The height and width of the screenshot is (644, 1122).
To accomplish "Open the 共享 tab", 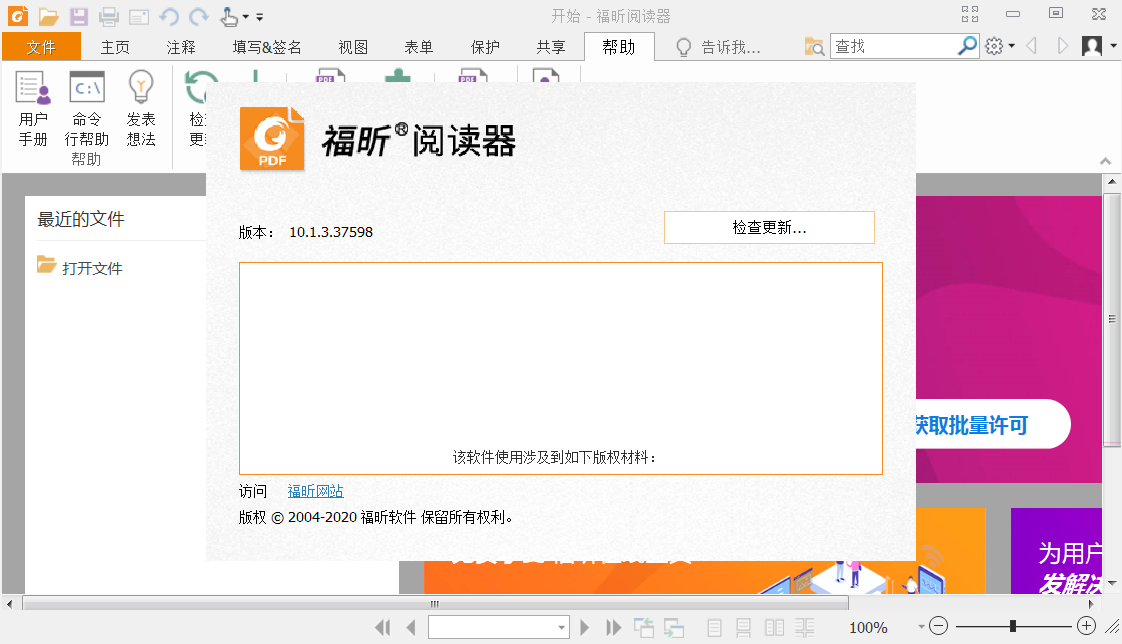I will coord(551,47).
